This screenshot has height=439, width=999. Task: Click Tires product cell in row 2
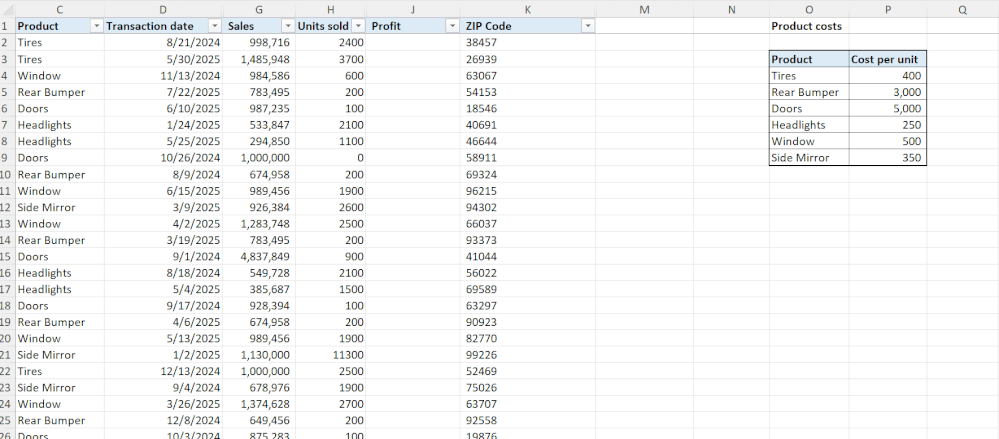click(59, 43)
